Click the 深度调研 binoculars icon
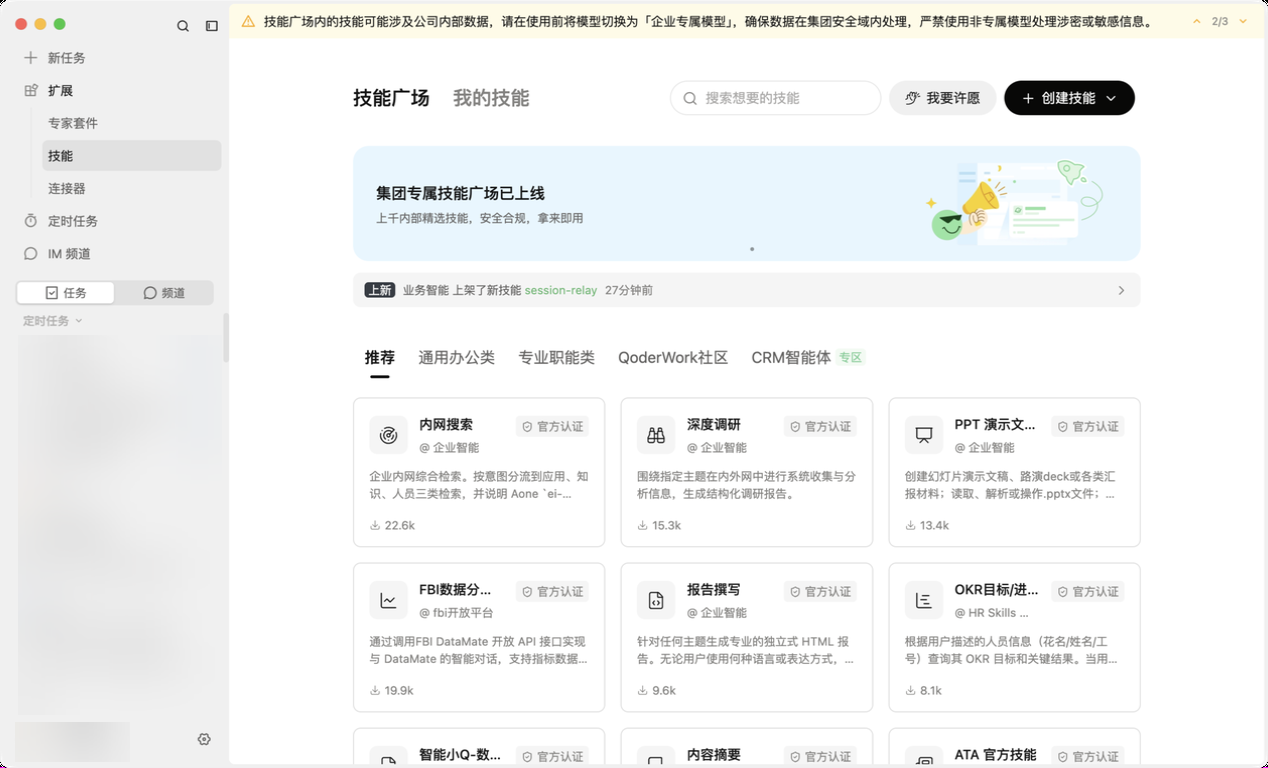 coord(656,435)
